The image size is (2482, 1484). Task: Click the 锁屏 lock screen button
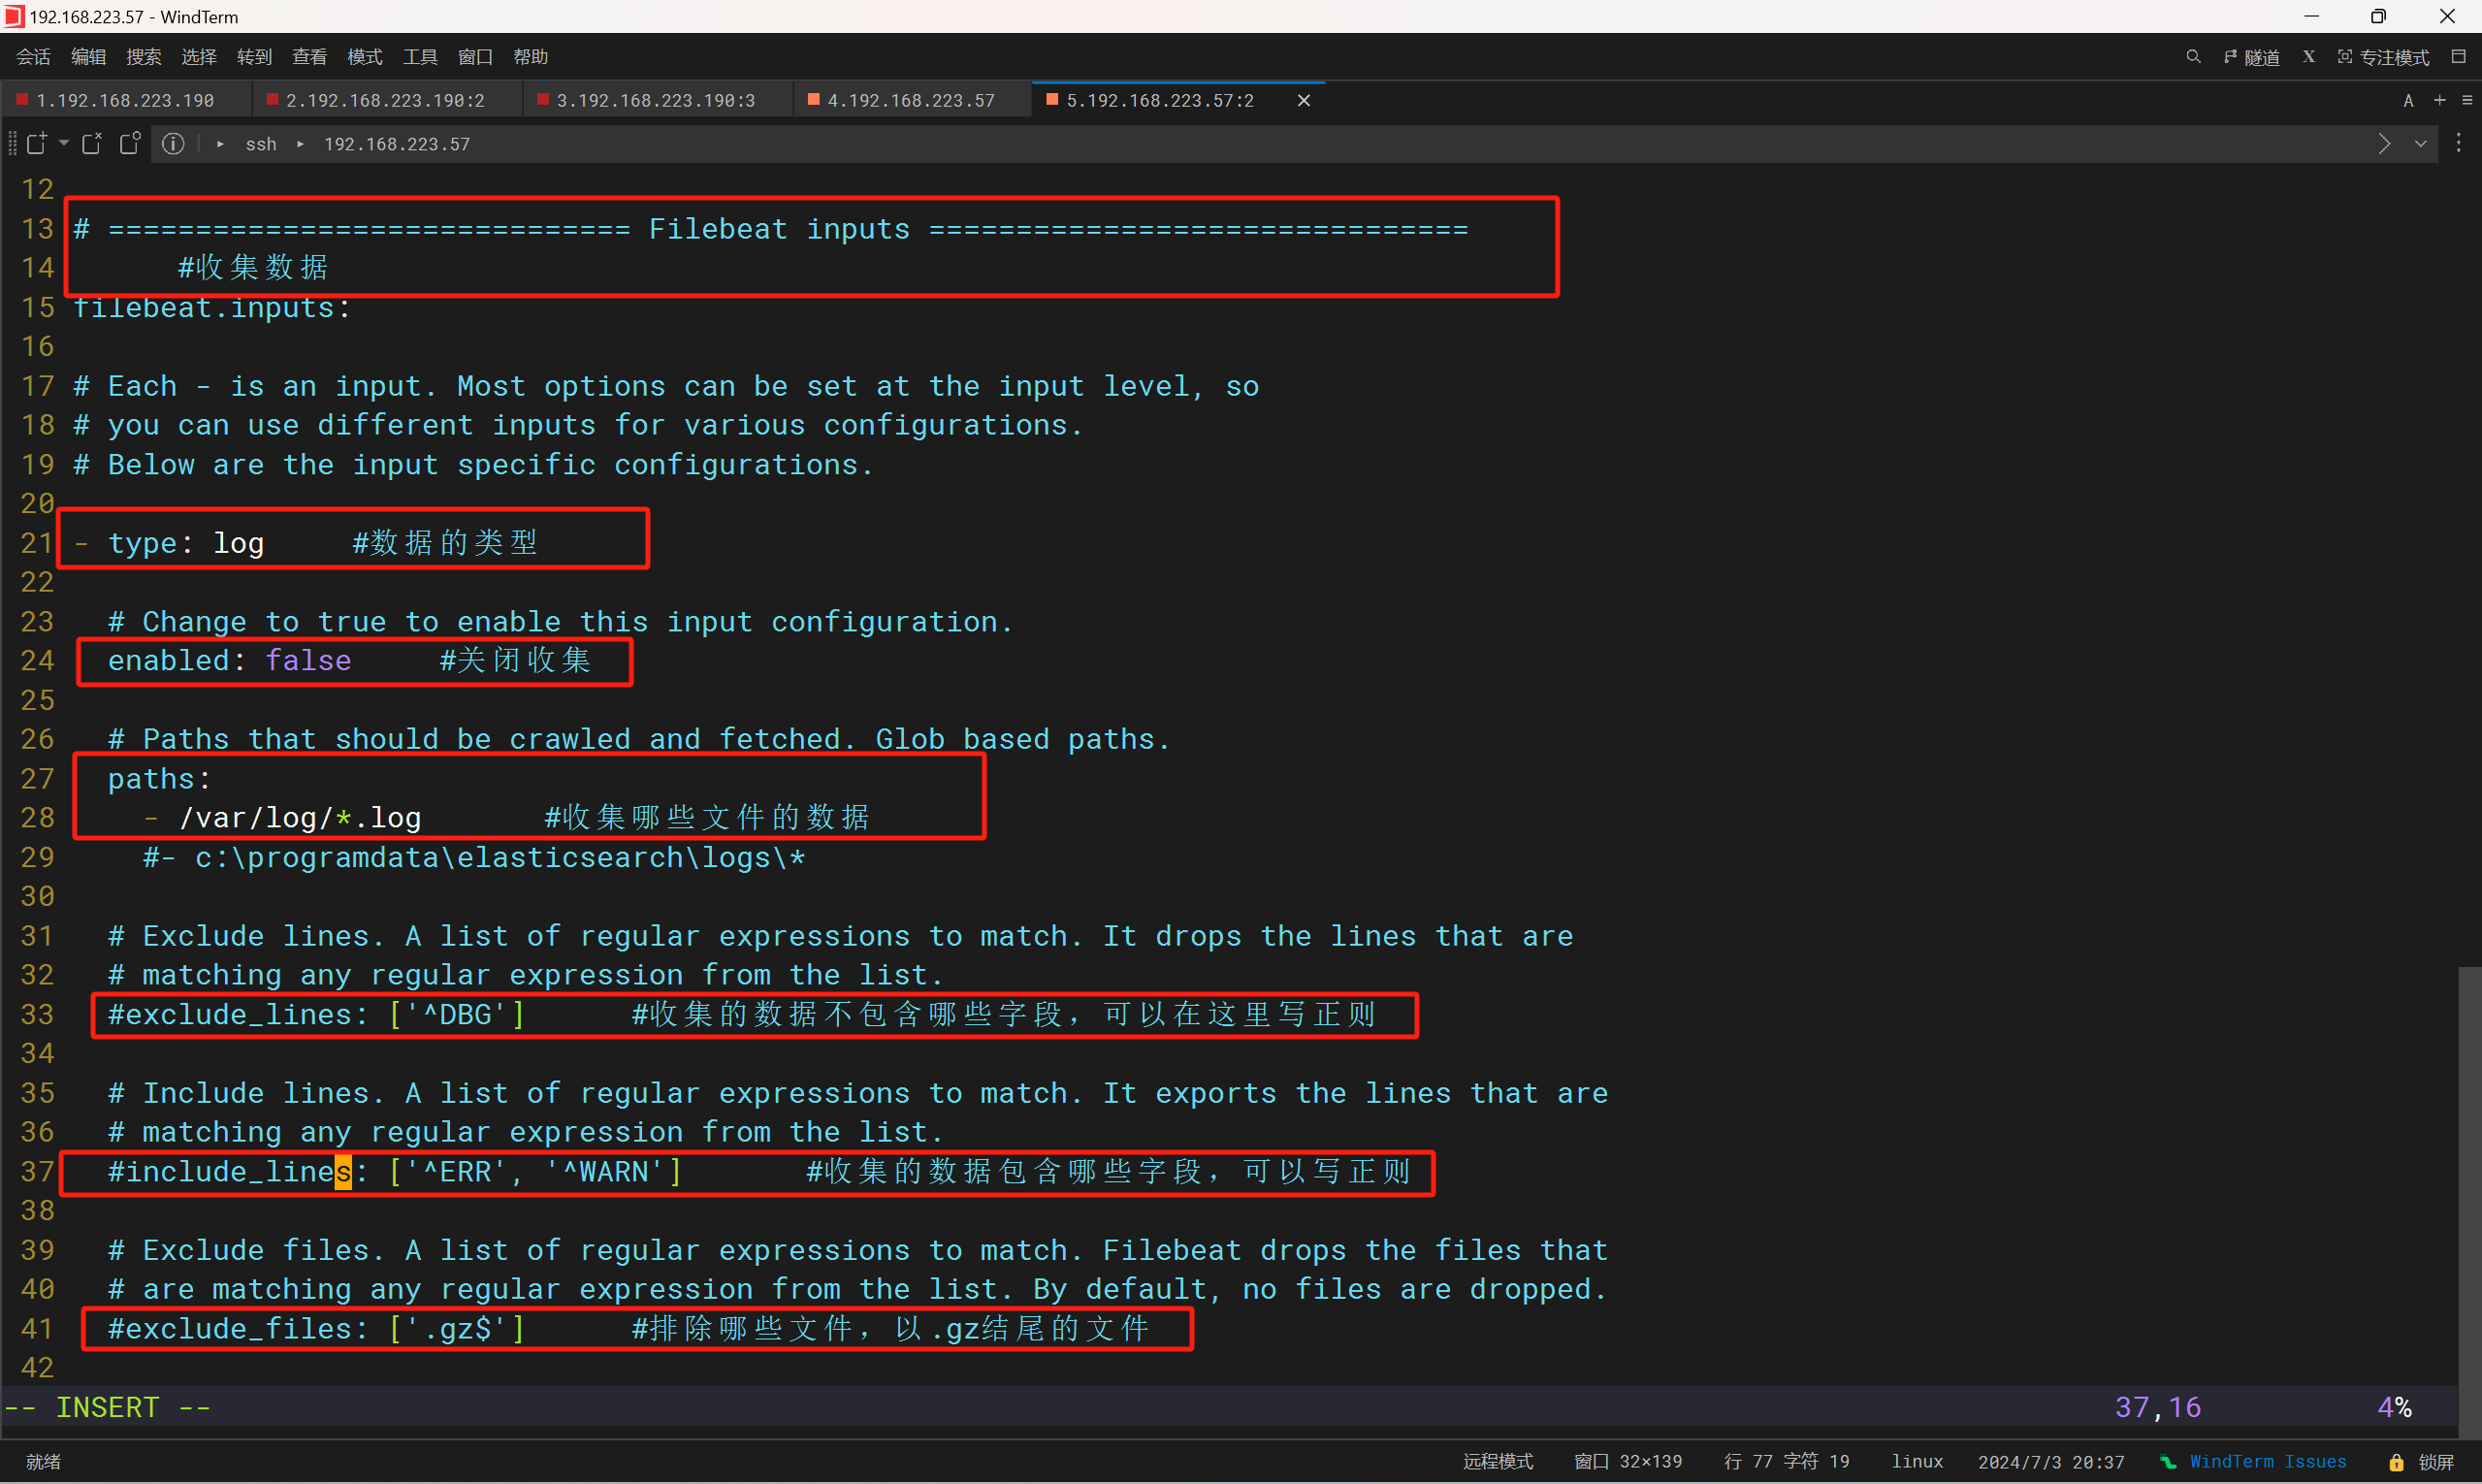[2422, 1462]
